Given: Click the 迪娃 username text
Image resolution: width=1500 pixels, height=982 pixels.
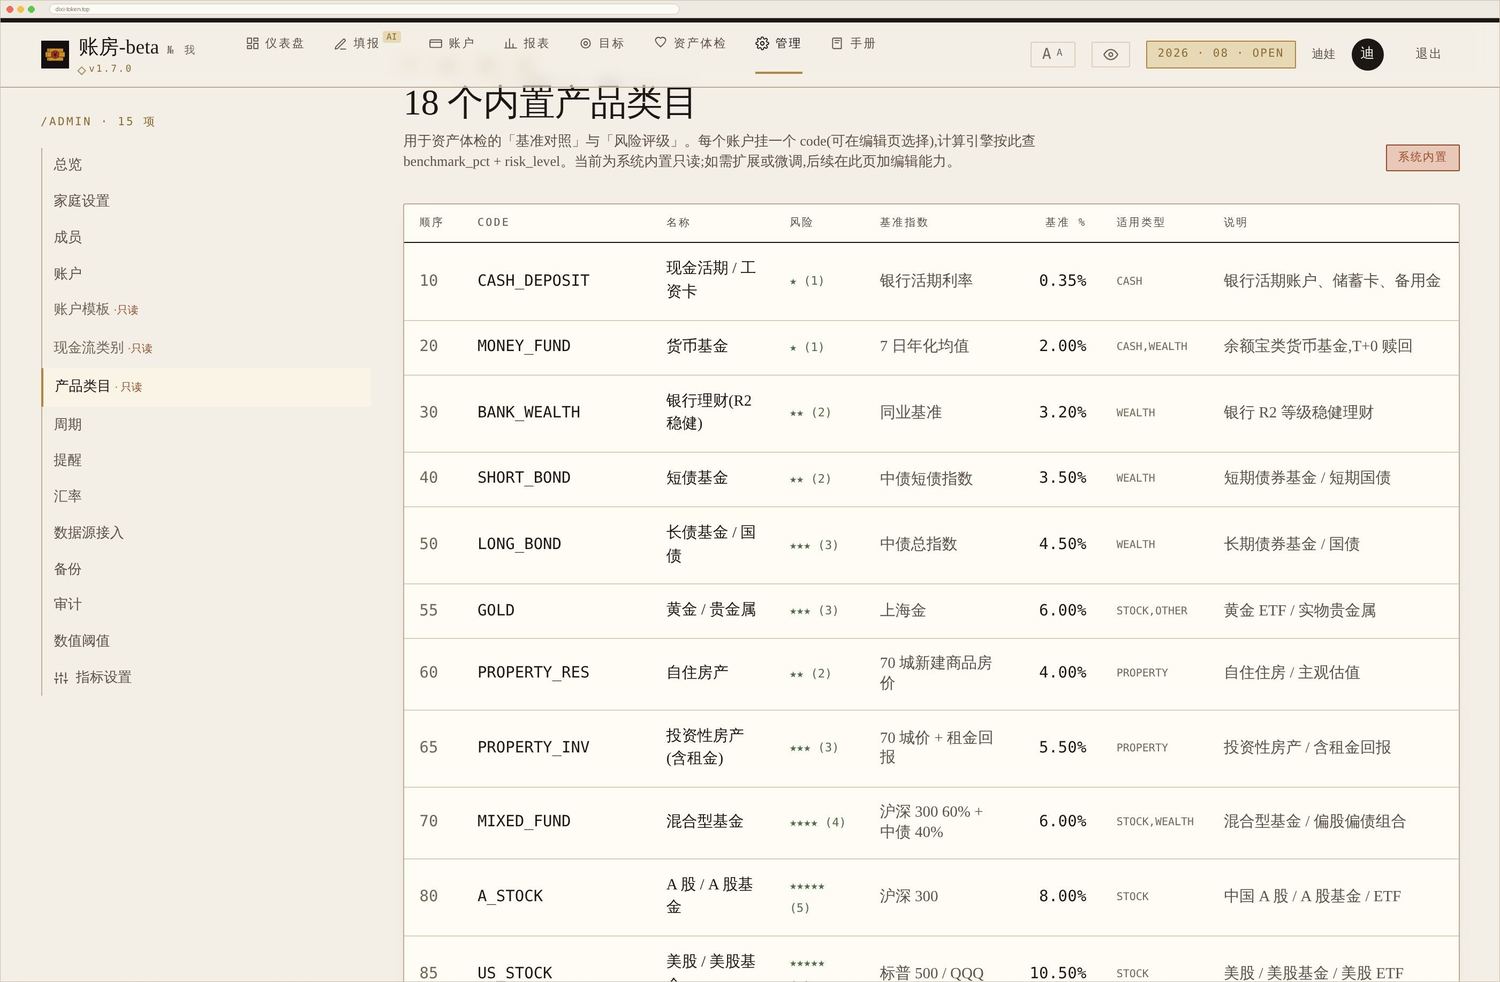Looking at the screenshot, I should click(x=1323, y=54).
